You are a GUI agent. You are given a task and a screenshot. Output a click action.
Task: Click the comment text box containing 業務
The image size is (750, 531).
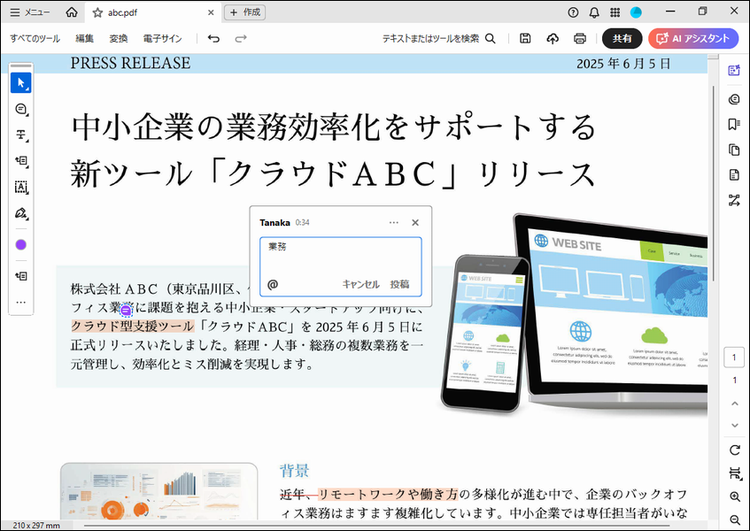coord(341,266)
